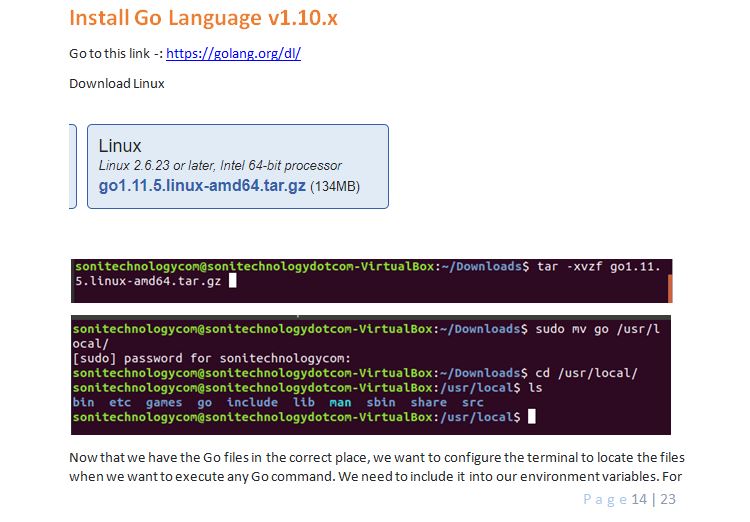The height and width of the screenshot is (522, 750).
Task: Click 'man' directory in ls output
Action: (x=340, y=403)
